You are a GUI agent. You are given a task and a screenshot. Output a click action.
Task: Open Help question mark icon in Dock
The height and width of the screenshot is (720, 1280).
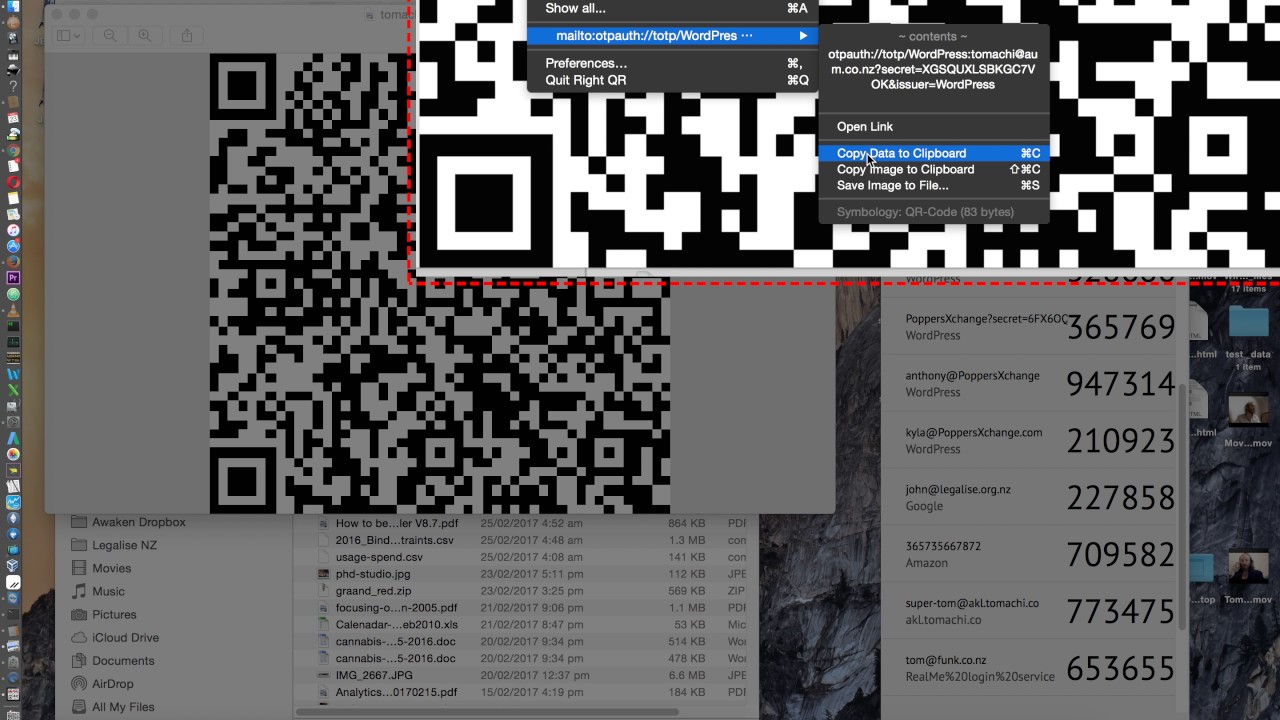(14, 87)
